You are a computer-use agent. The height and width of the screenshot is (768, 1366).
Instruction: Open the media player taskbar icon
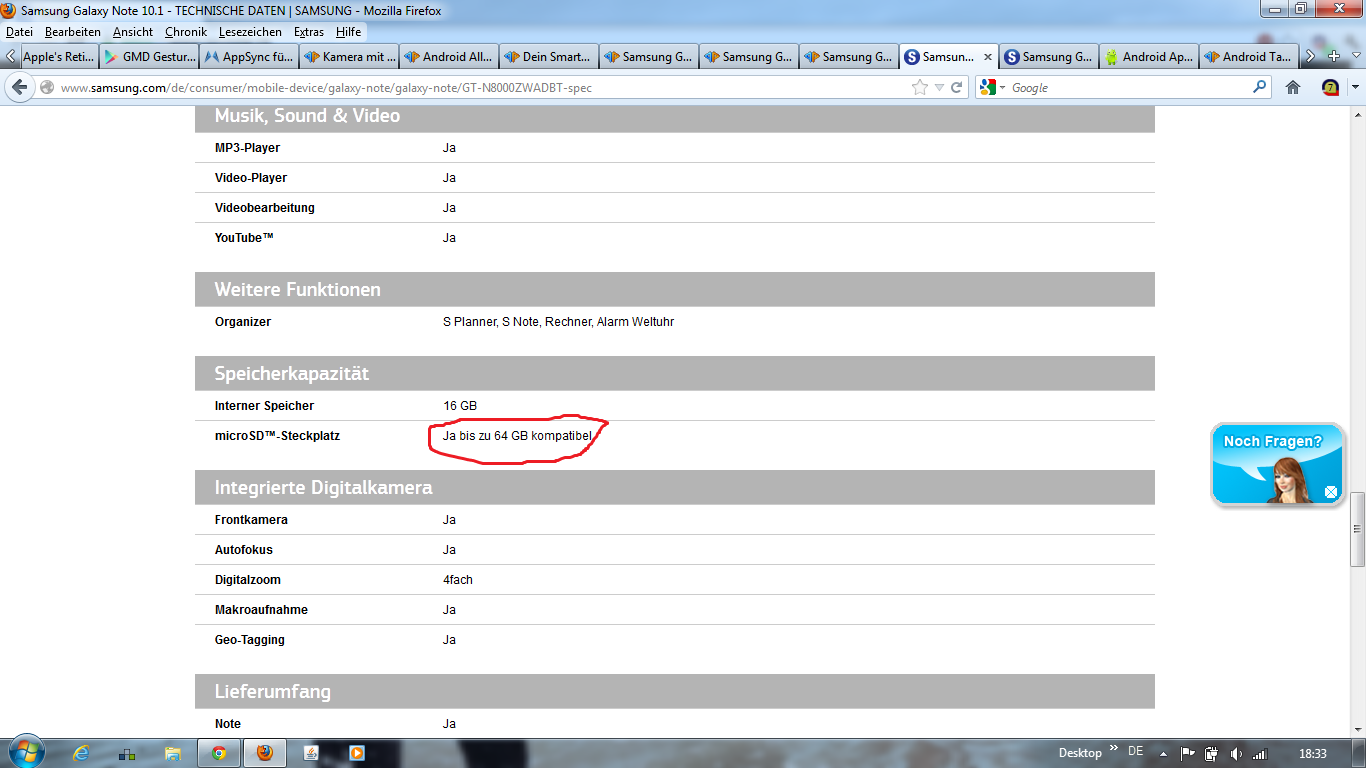(x=357, y=753)
